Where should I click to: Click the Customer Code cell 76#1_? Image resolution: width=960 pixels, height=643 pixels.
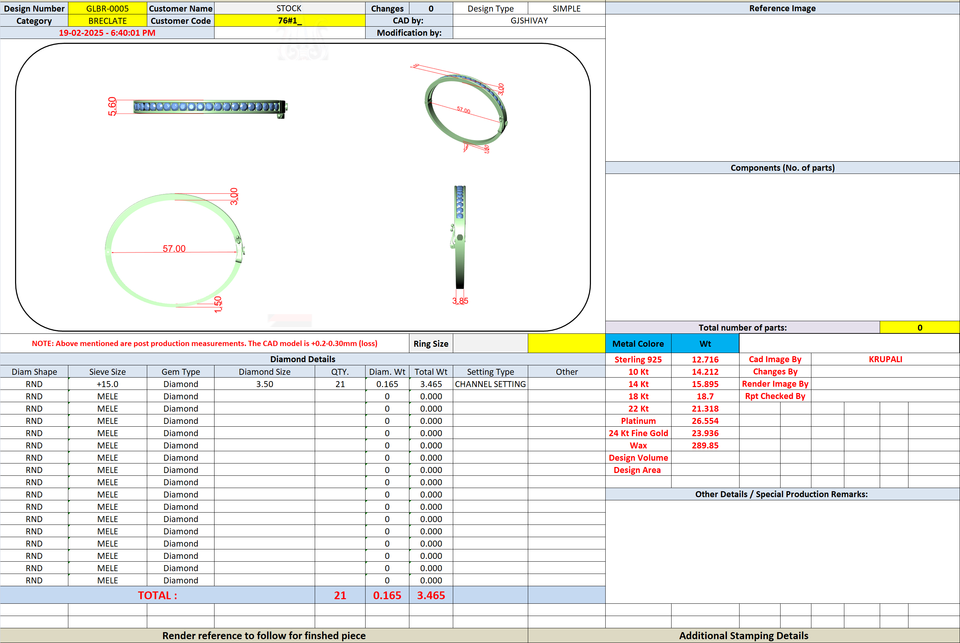tap(289, 21)
